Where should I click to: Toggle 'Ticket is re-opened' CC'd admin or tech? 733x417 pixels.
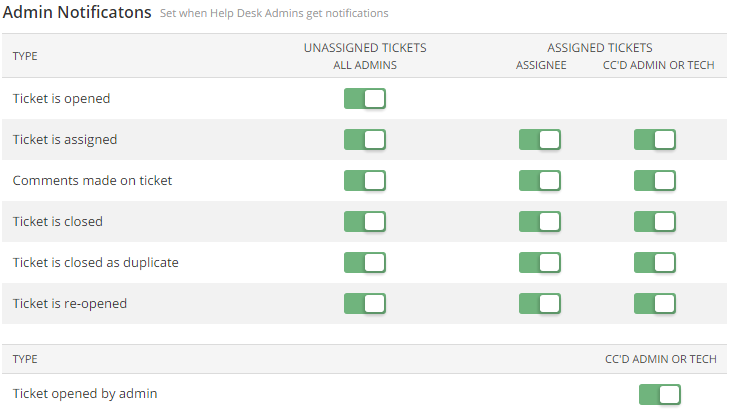point(654,303)
